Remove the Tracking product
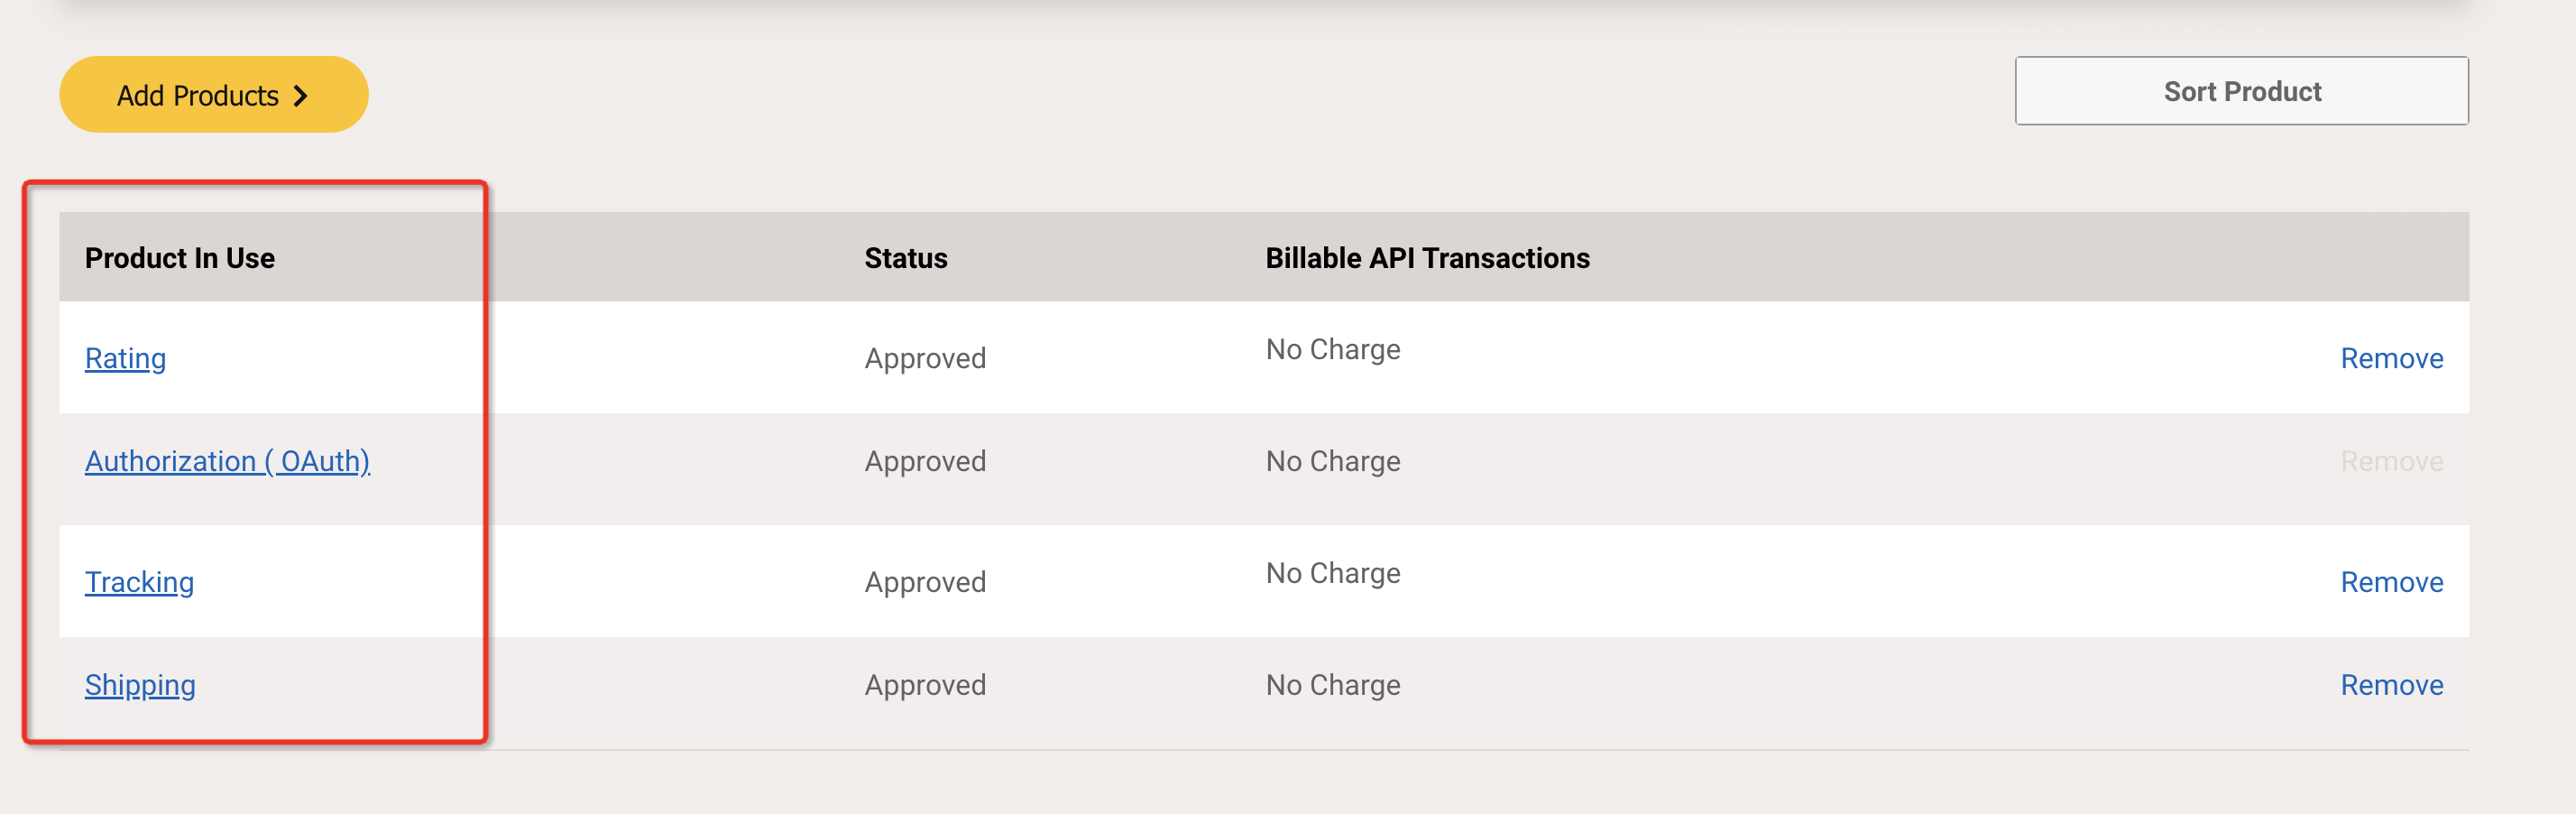Image resolution: width=2576 pixels, height=814 pixels. tap(2391, 582)
